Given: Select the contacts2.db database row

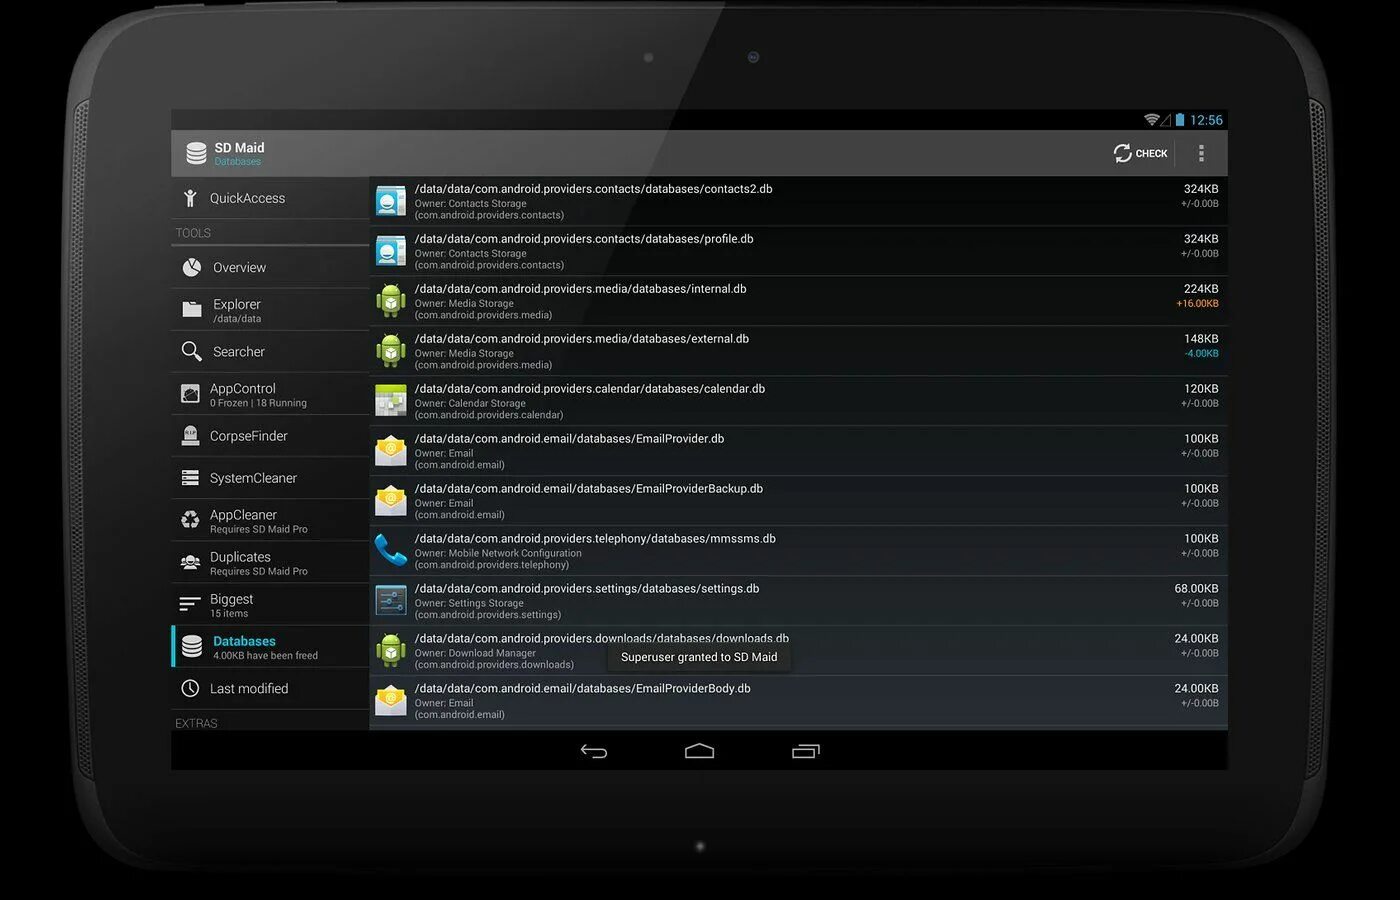Looking at the screenshot, I should coord(798,201).
